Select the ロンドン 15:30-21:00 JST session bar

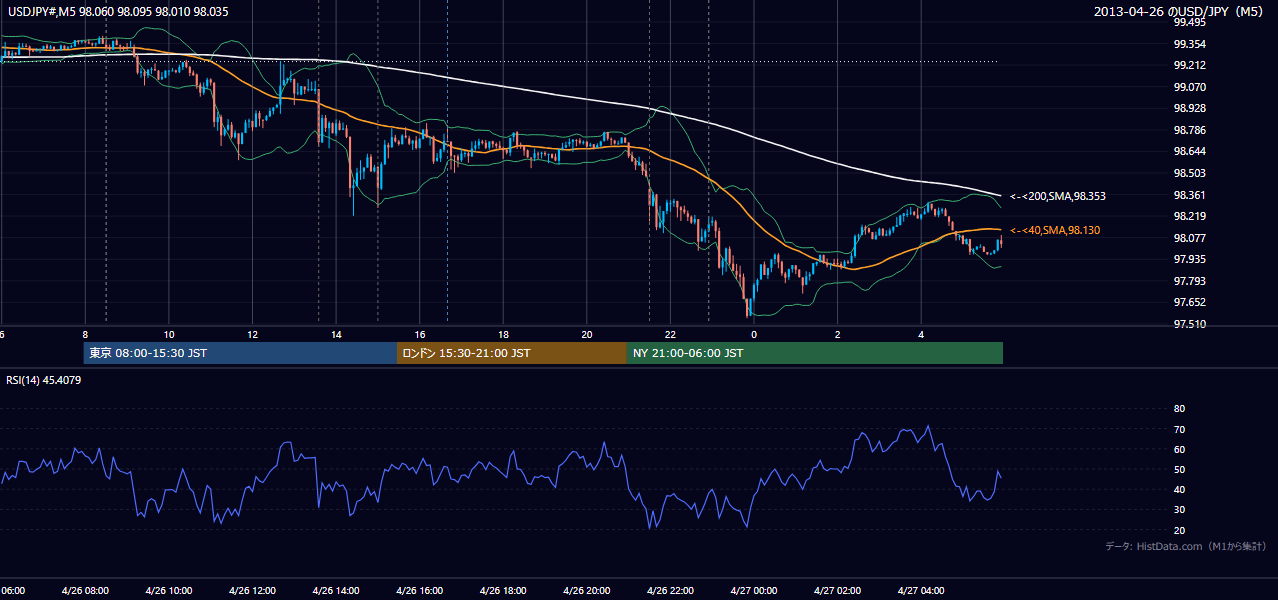point(512,353)
